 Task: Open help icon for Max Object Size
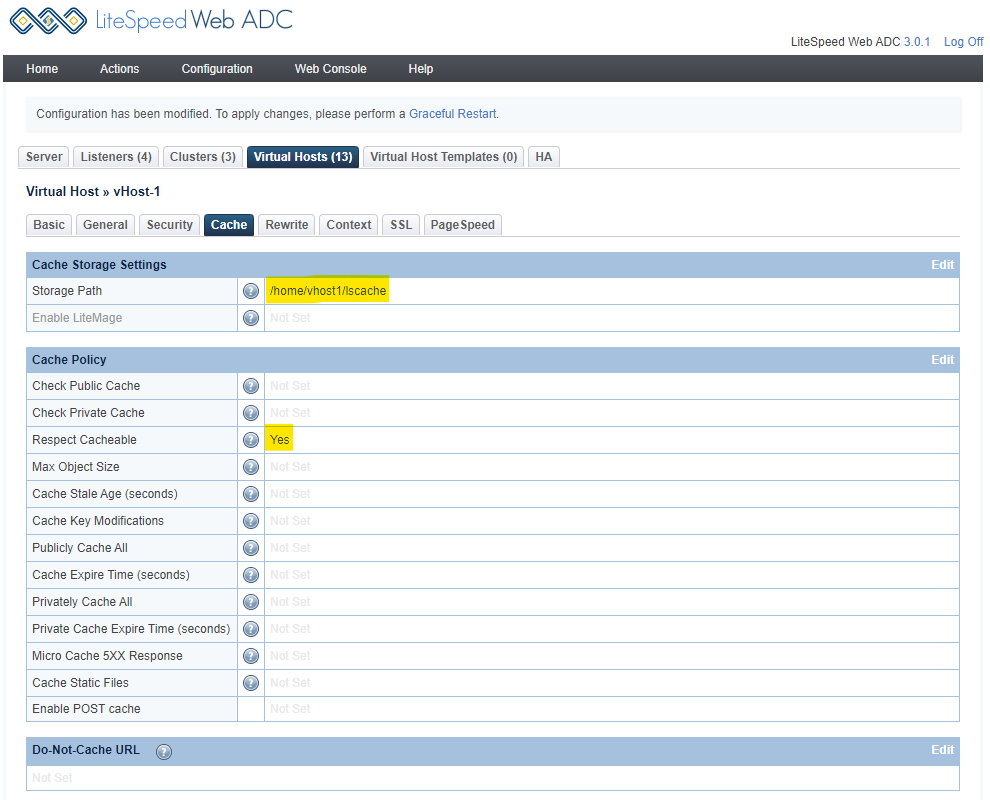[251, 467]
